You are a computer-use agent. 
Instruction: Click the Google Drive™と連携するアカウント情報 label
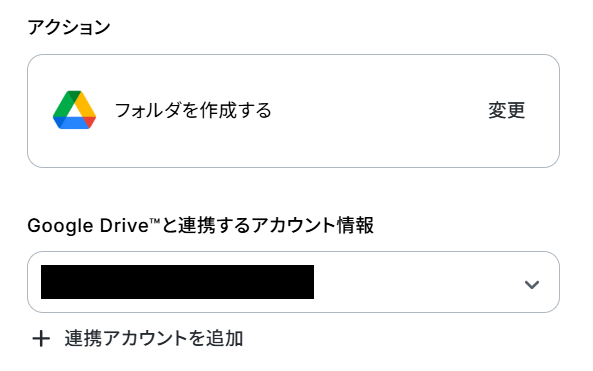tap(201, 225)
